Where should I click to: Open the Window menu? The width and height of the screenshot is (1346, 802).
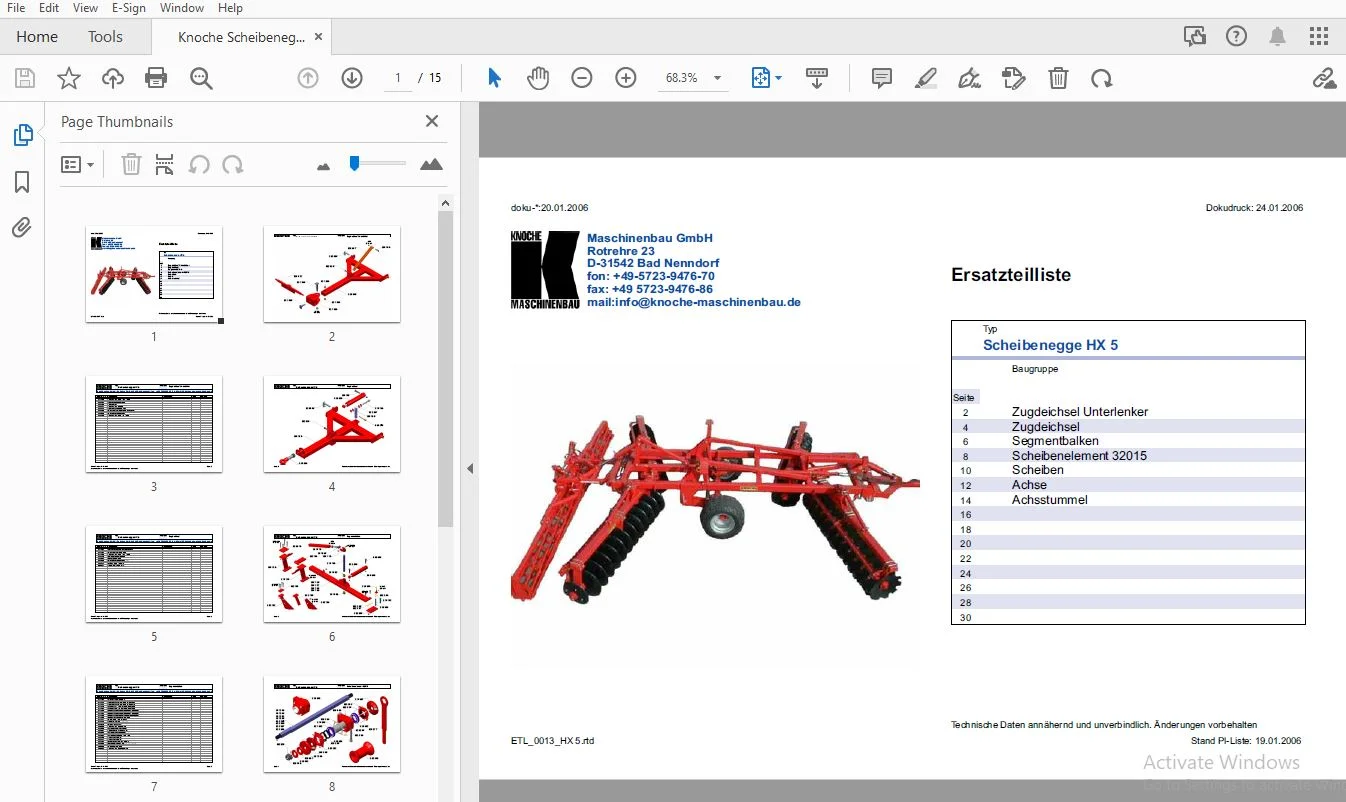coord(182,8)
